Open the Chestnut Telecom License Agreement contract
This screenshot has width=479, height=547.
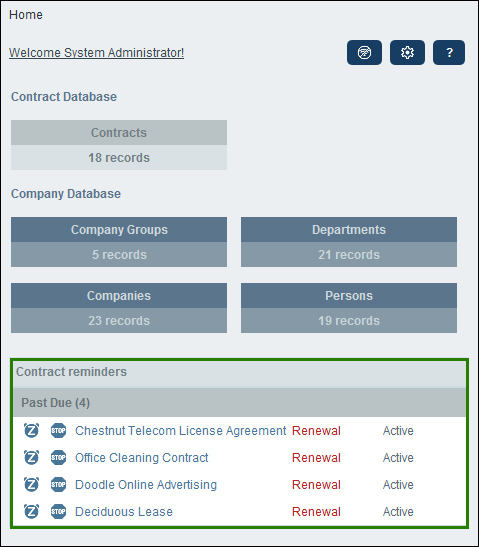[x=181, y=431]
